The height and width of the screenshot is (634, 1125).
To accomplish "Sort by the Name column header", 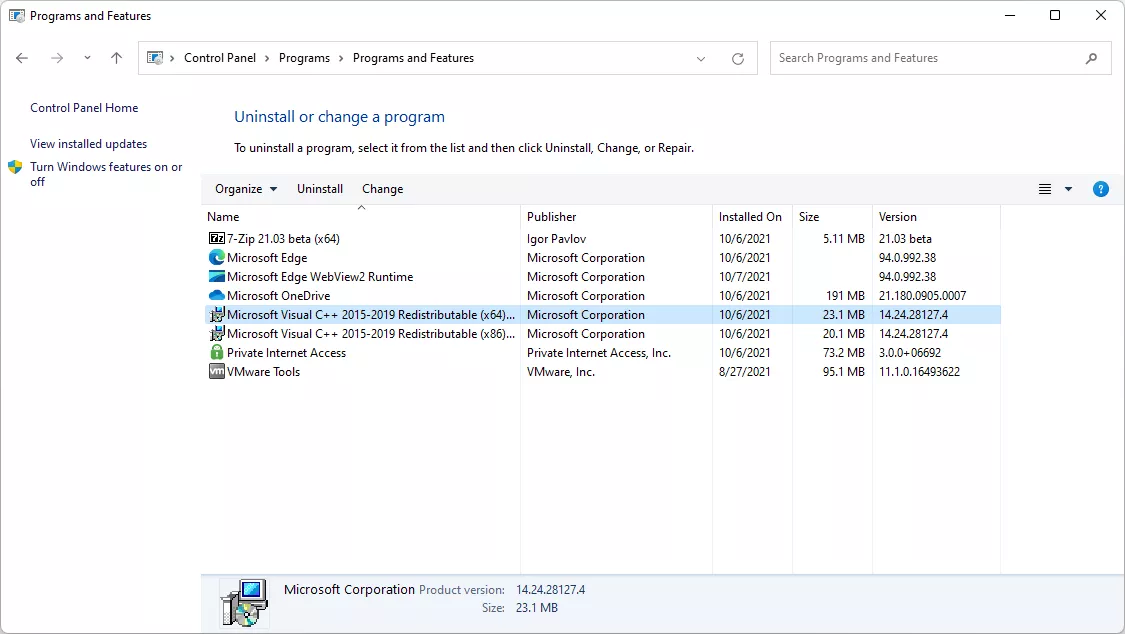I will pyautogui.click(x=360, y=217).
